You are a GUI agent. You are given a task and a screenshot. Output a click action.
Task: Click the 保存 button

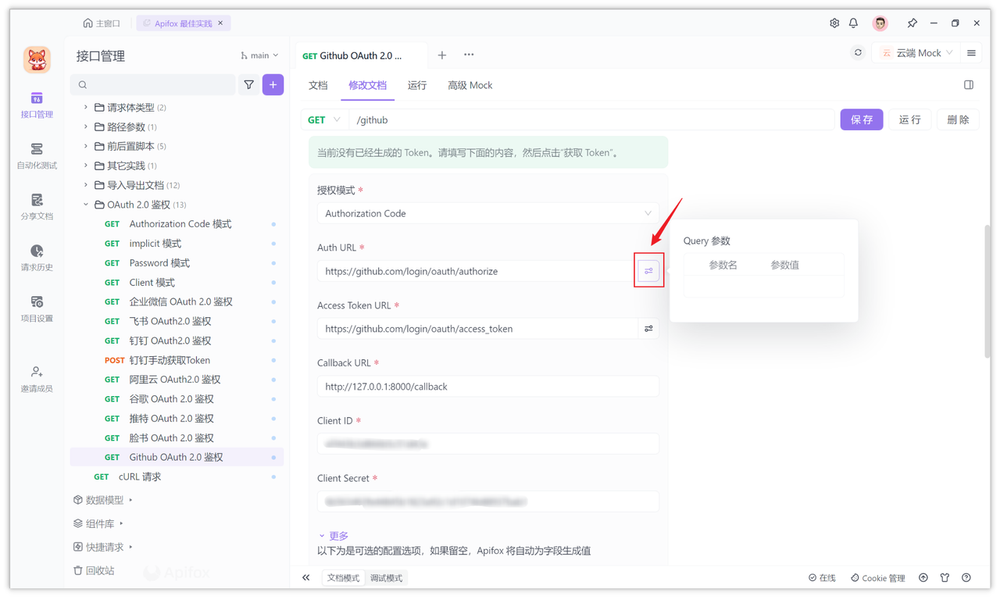861,118
